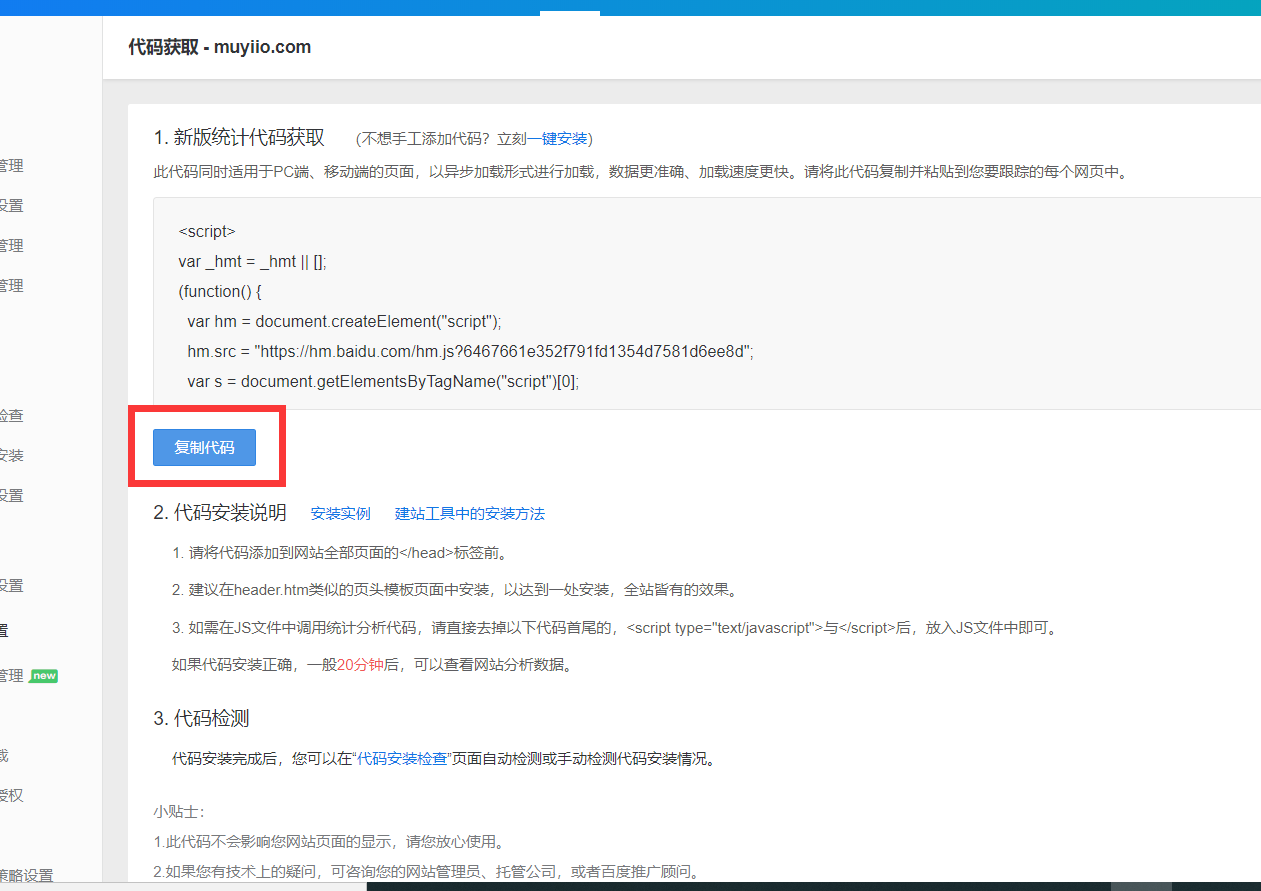Click the (function() { code line

(x=219, y=291)
